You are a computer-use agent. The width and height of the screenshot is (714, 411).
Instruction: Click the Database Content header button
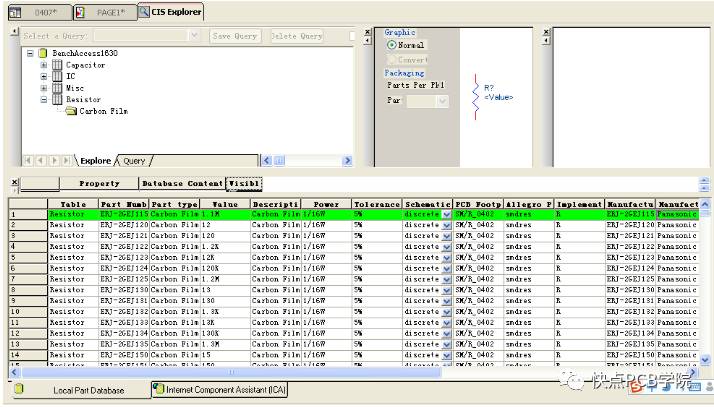pos(182,183)
